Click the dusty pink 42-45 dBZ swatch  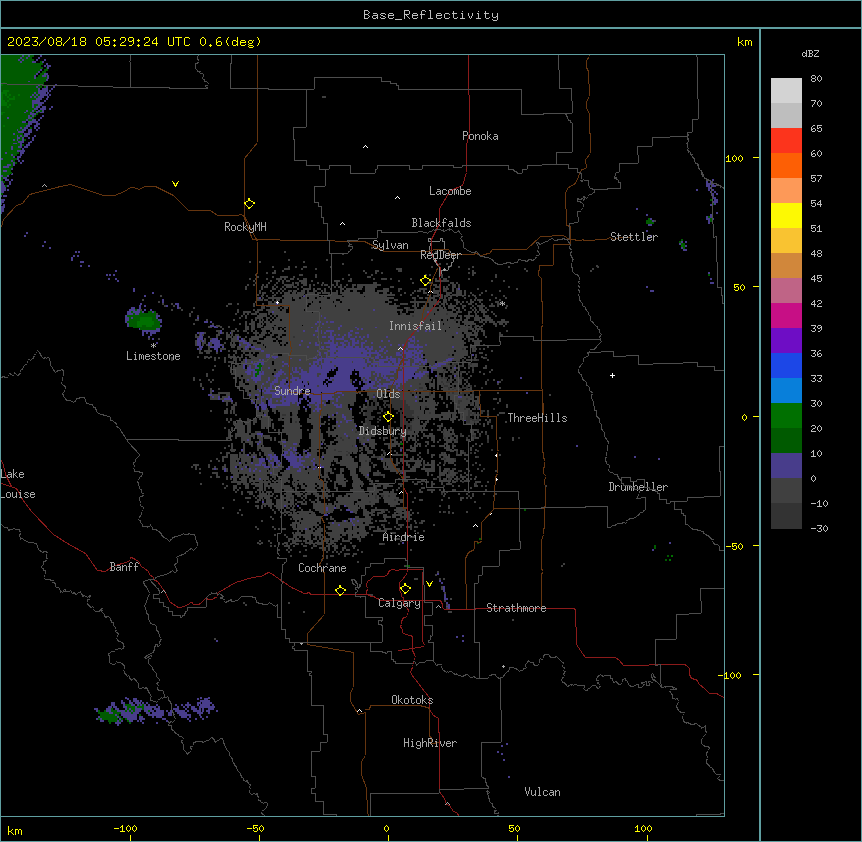pyautogui.click(x=786, y=291)
